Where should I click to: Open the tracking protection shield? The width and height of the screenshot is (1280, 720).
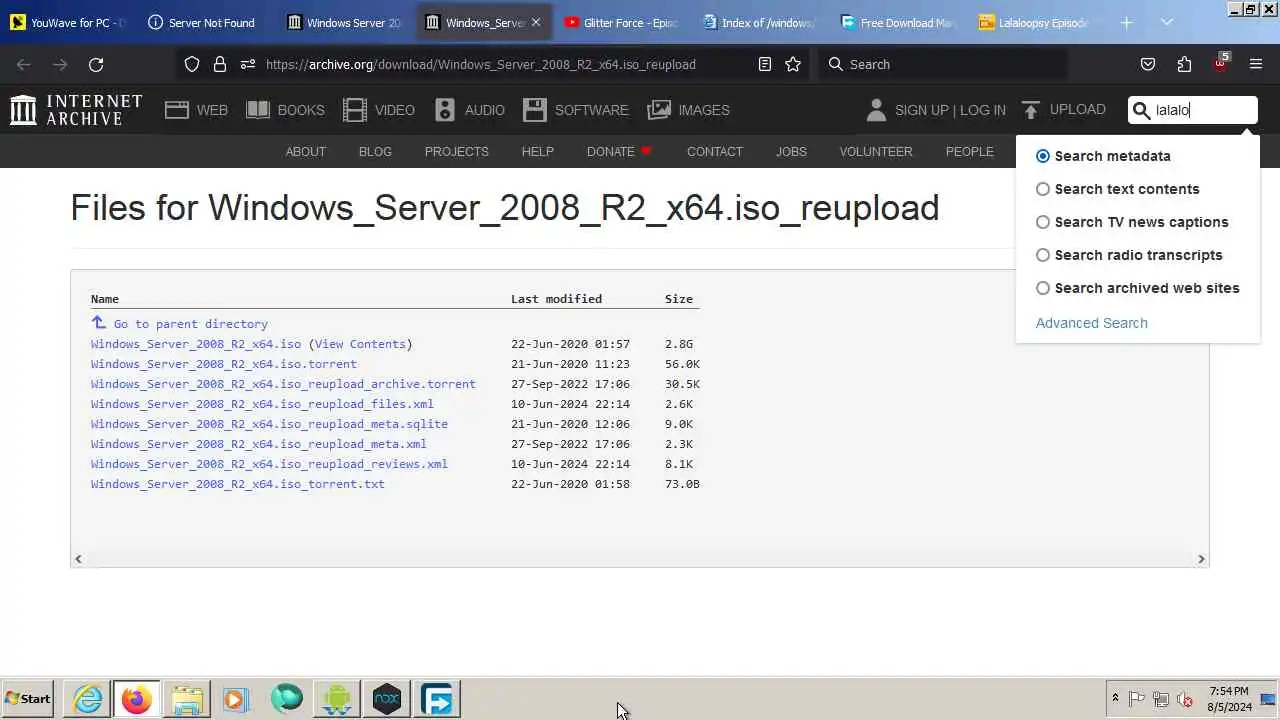click(x=192, y=64)
